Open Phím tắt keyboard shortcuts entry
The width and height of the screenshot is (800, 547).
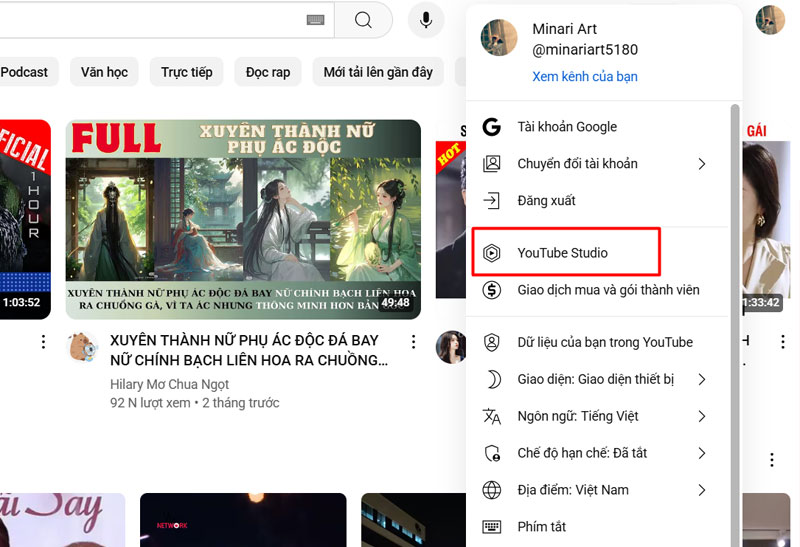click(598, 527)
